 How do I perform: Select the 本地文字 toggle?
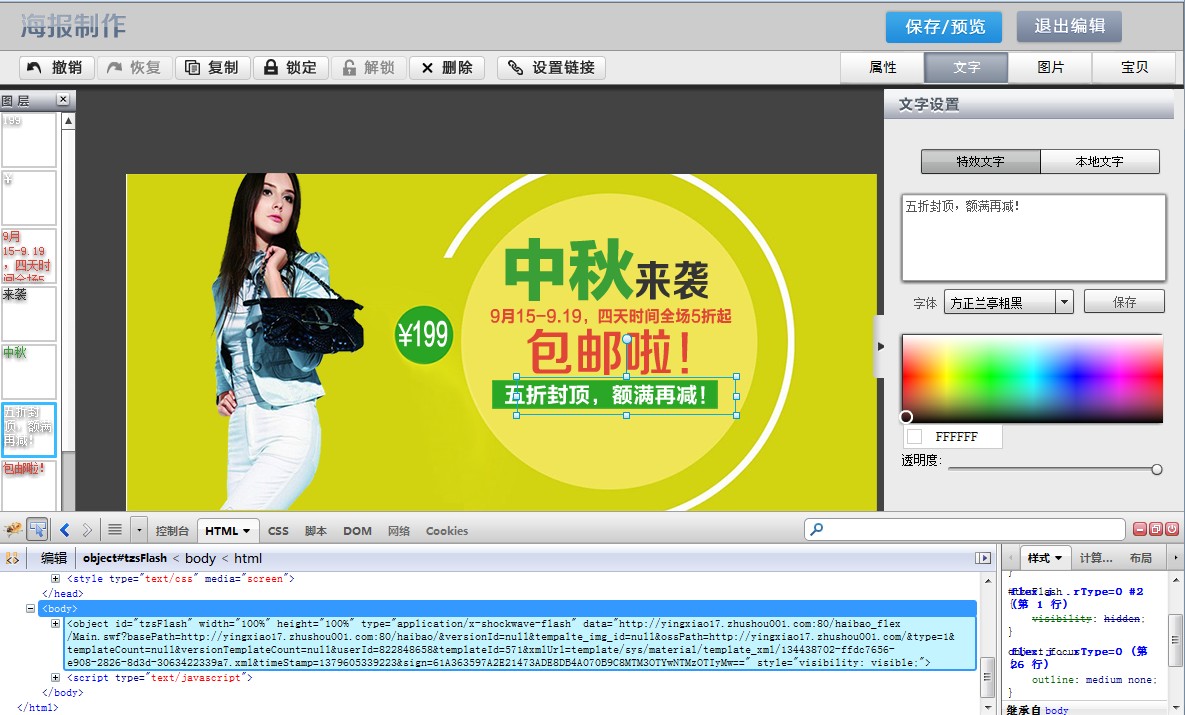pos(1100,161)
